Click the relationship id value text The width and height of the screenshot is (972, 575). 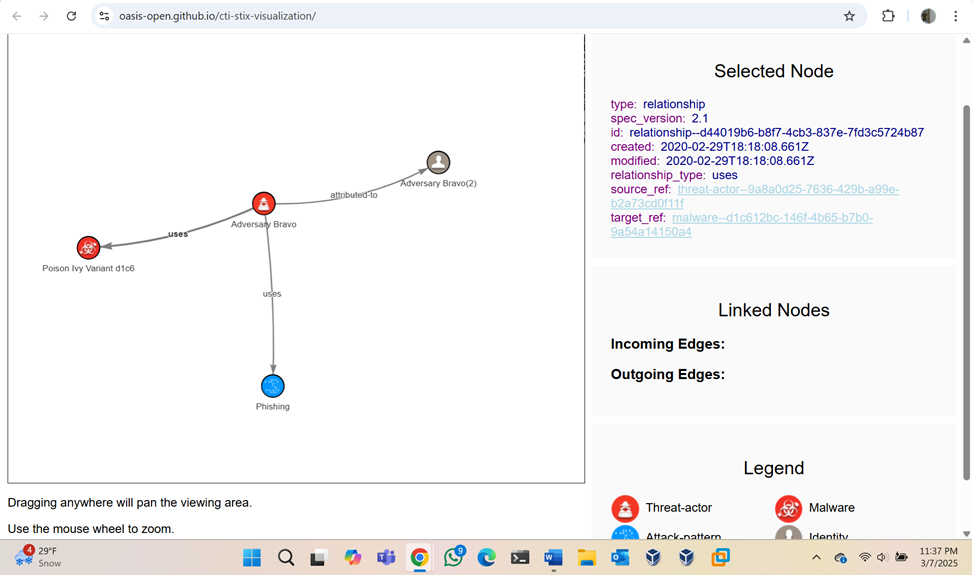point(777,133)
